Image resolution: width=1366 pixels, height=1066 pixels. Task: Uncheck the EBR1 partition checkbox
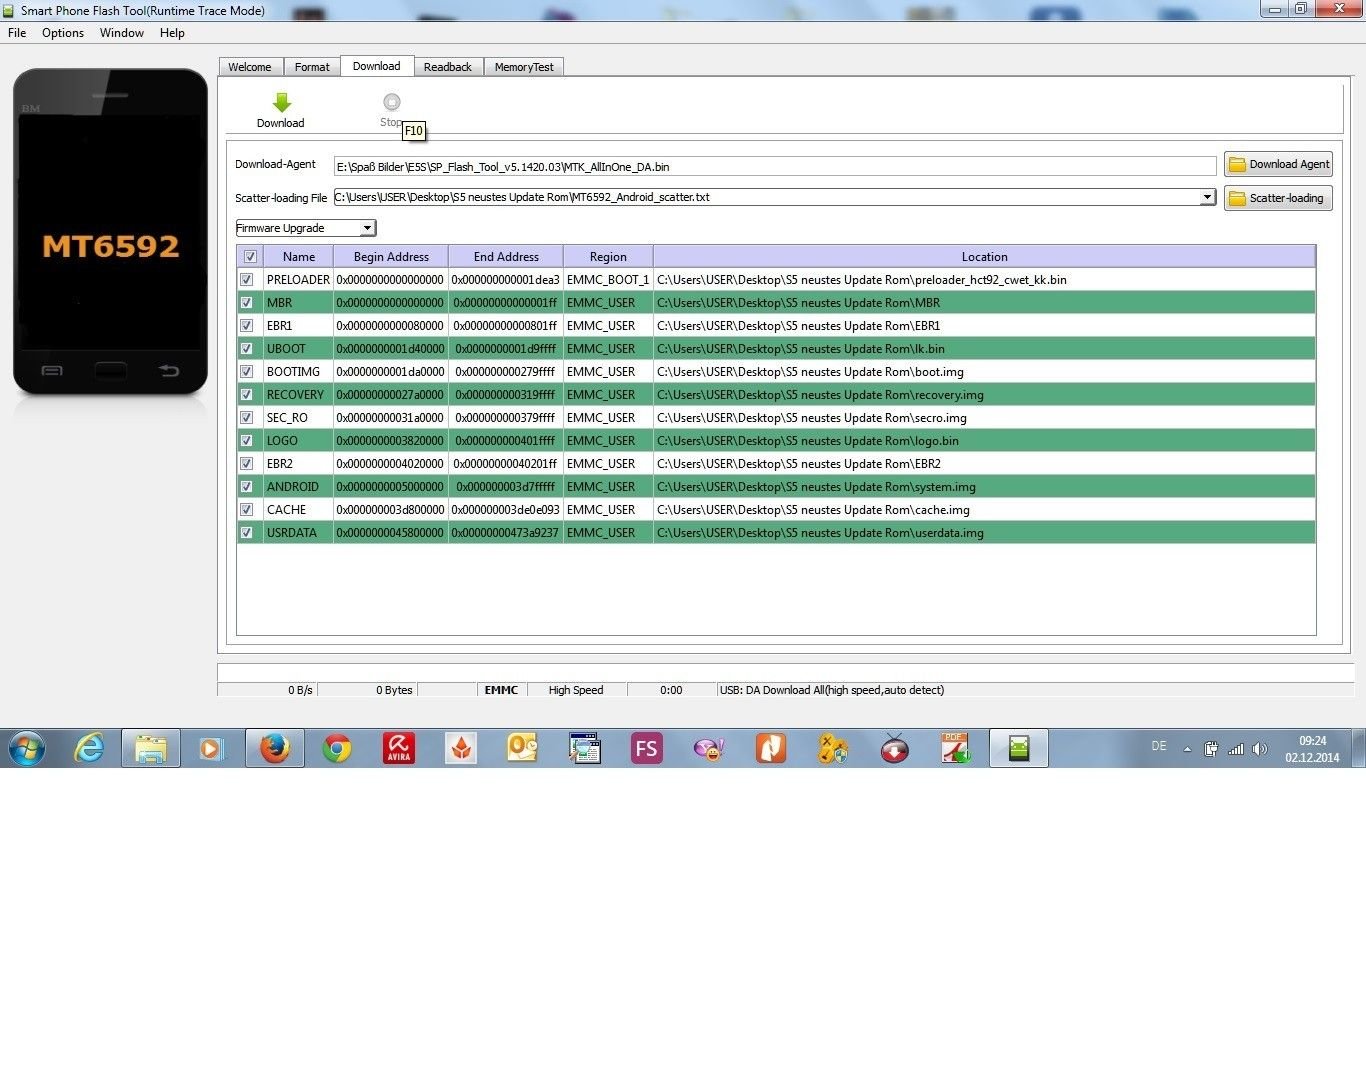point(246,326)
